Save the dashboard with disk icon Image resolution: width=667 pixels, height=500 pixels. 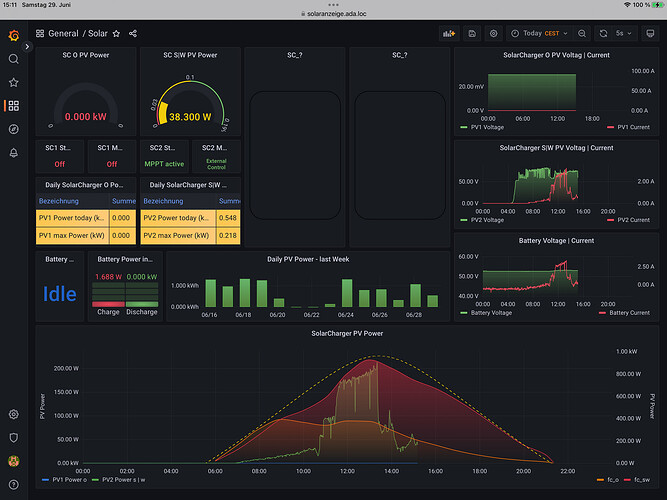(472, 34)
